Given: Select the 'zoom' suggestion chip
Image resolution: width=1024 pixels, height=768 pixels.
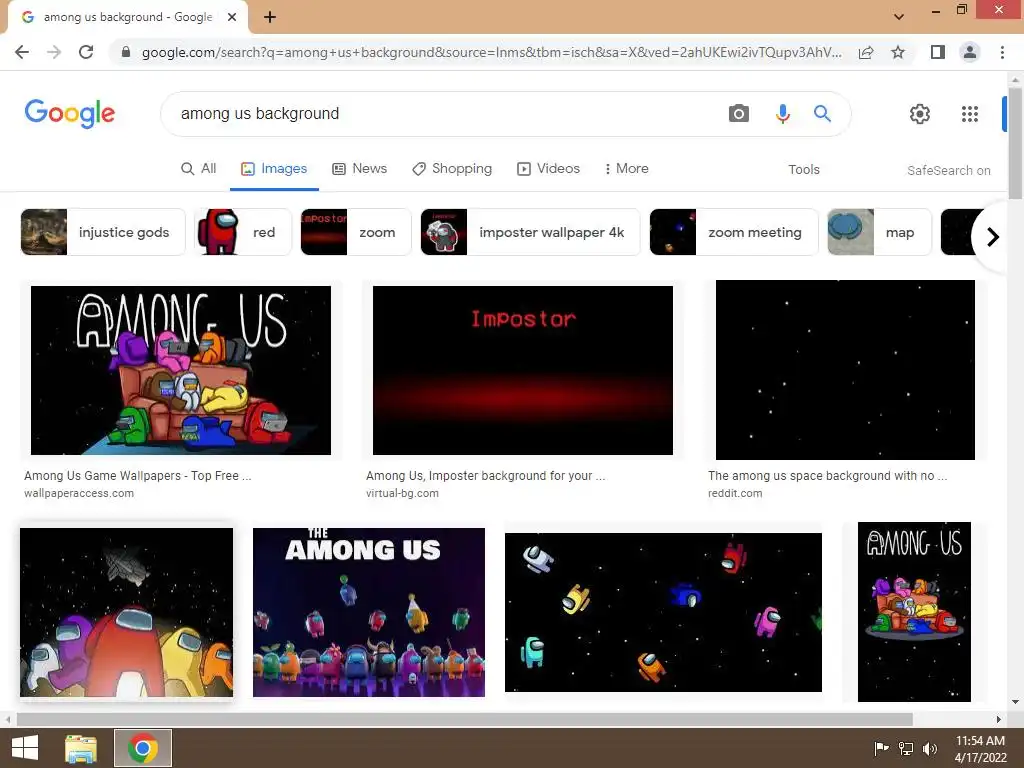Looking at the screenshot, I should [x=356, y=232].
